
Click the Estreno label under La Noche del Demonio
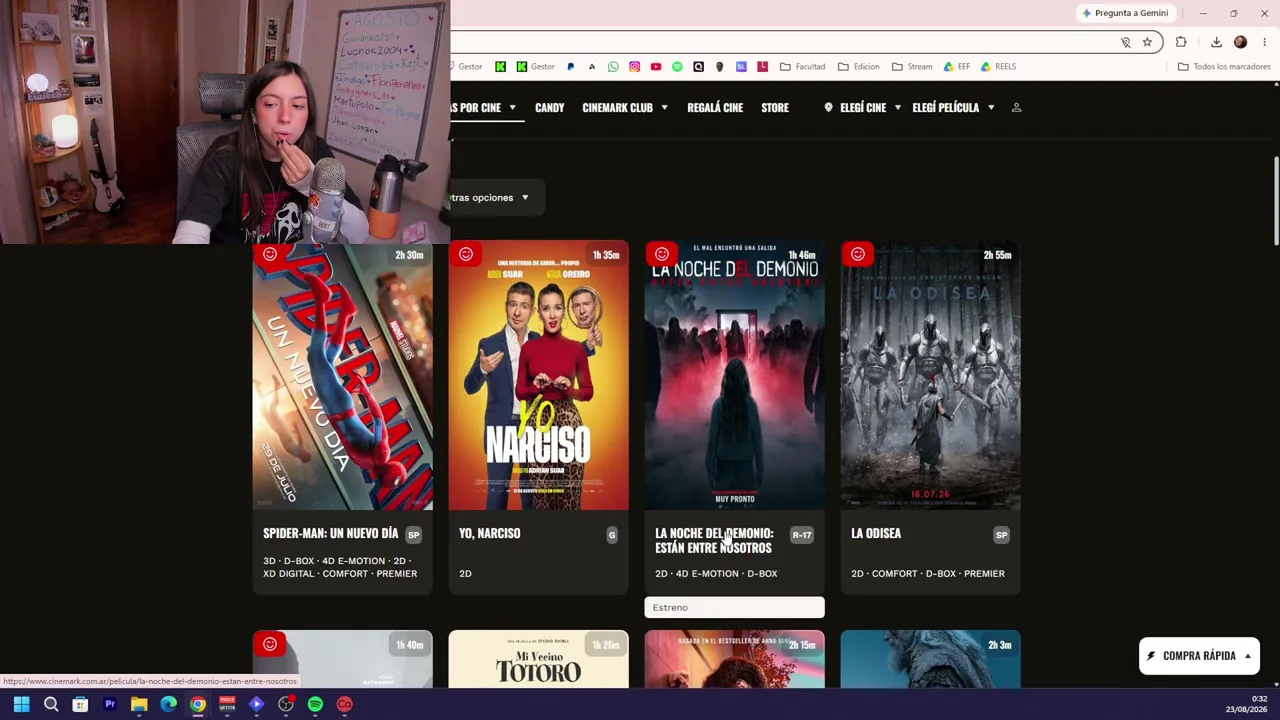coord(734,608)
